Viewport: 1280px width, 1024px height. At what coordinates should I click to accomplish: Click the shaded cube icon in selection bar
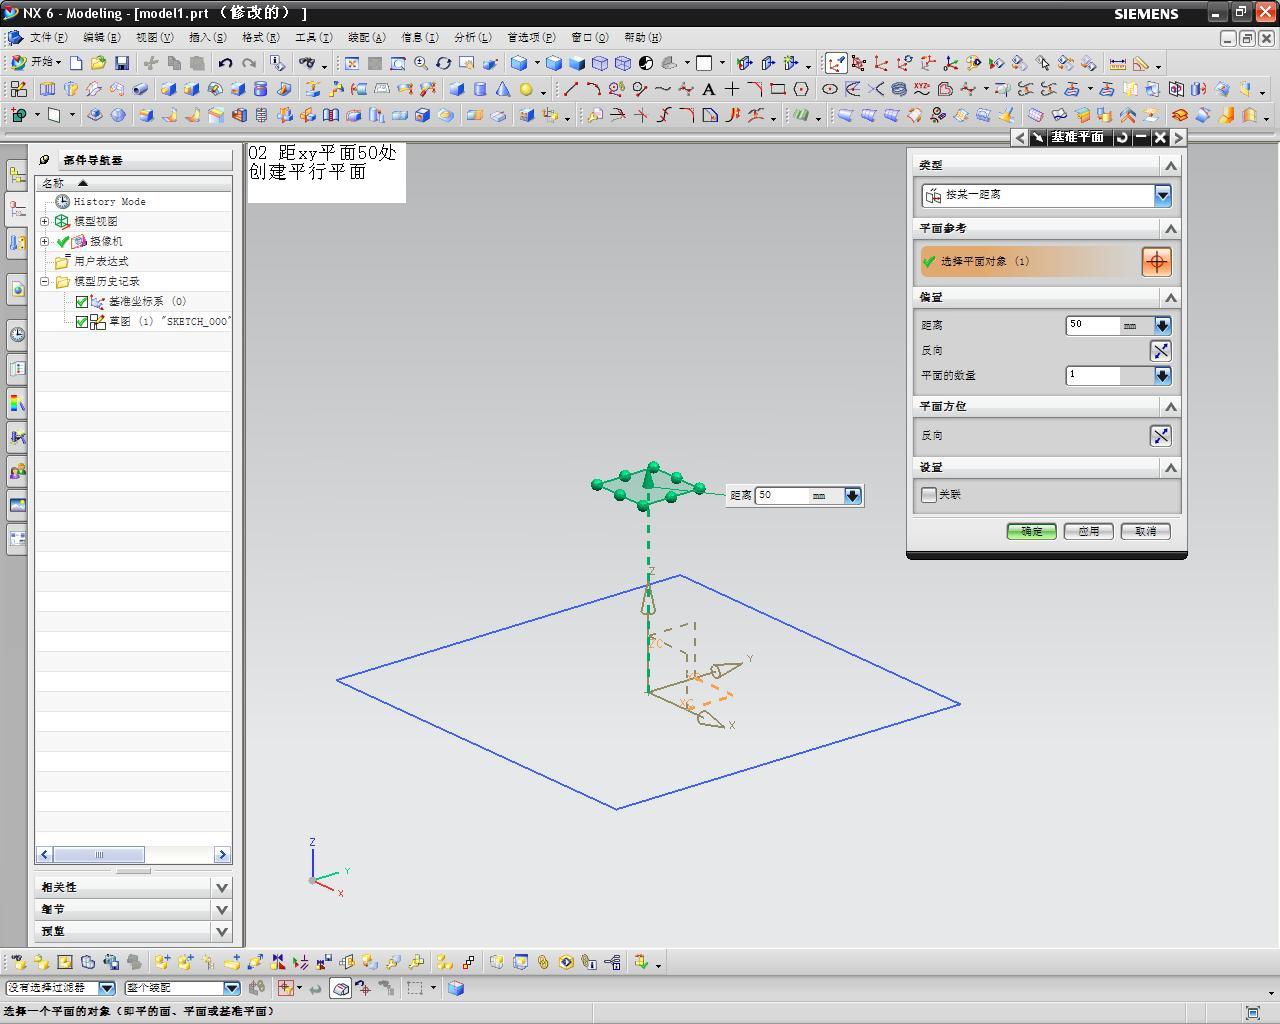click(x=456, y=988)
